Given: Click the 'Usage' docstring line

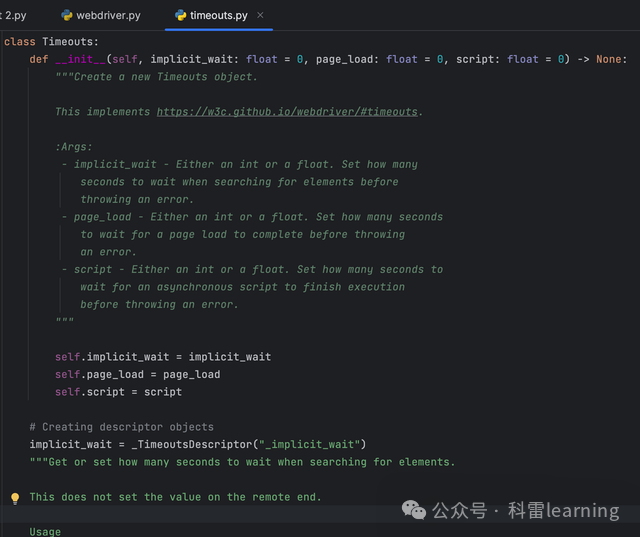Looking at the screenshot, I should pos(45,532).
